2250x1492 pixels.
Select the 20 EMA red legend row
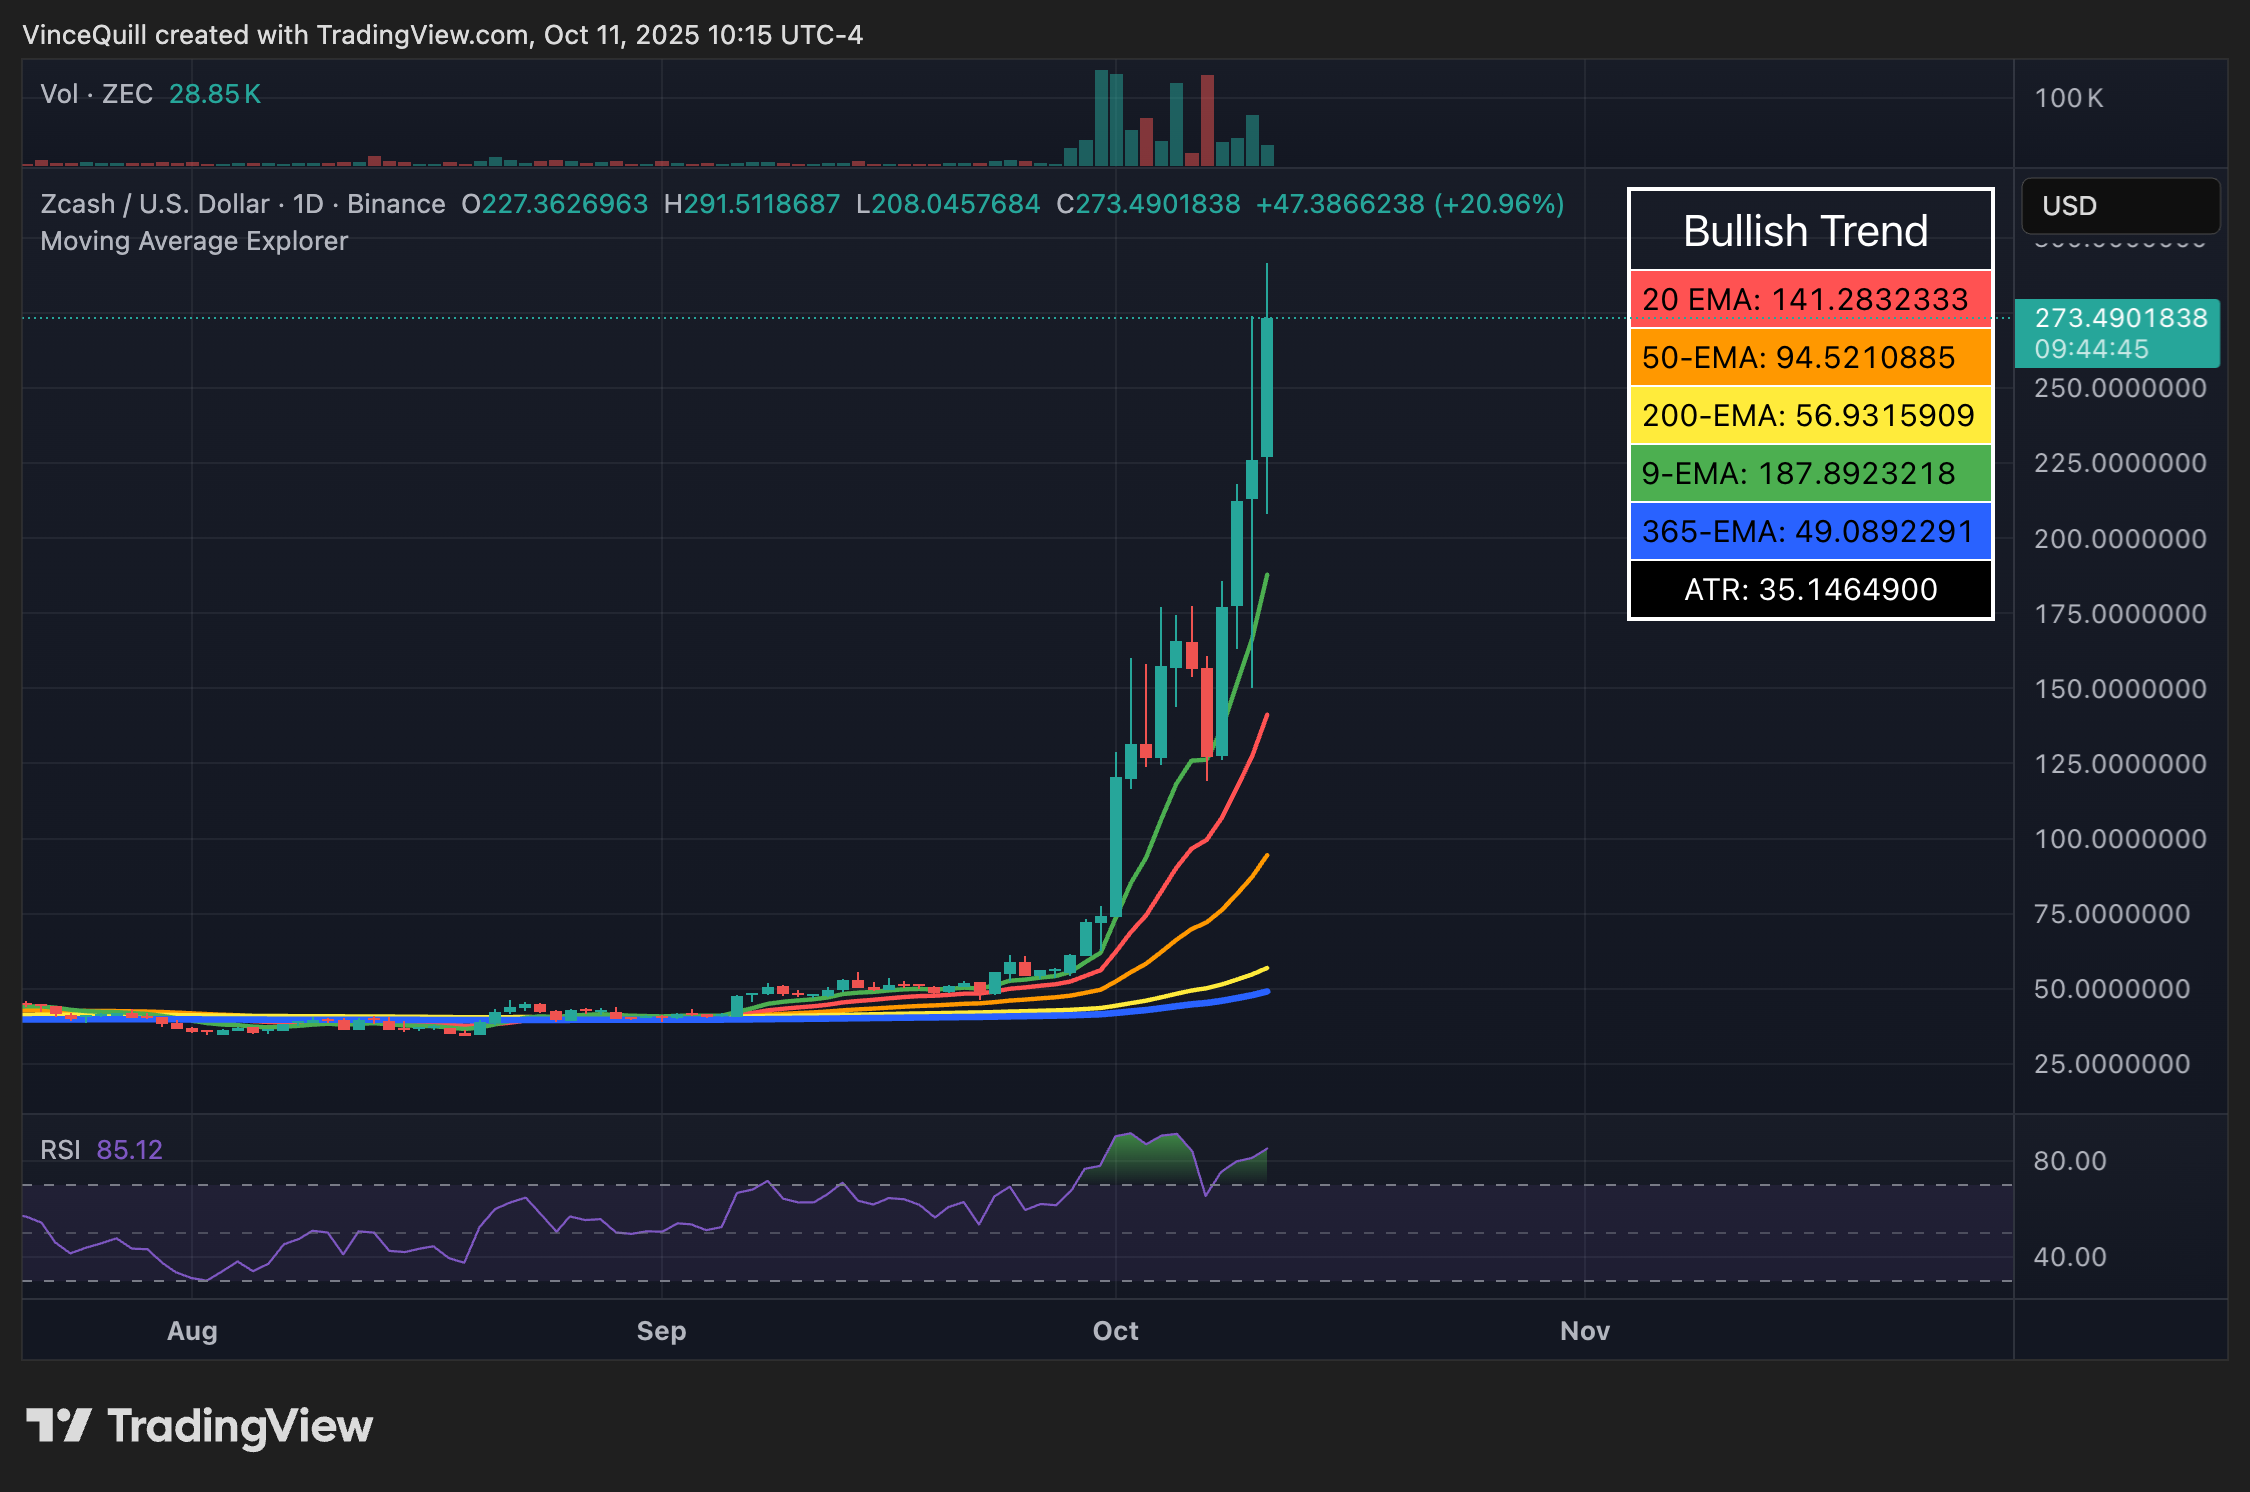point(1809,297)
